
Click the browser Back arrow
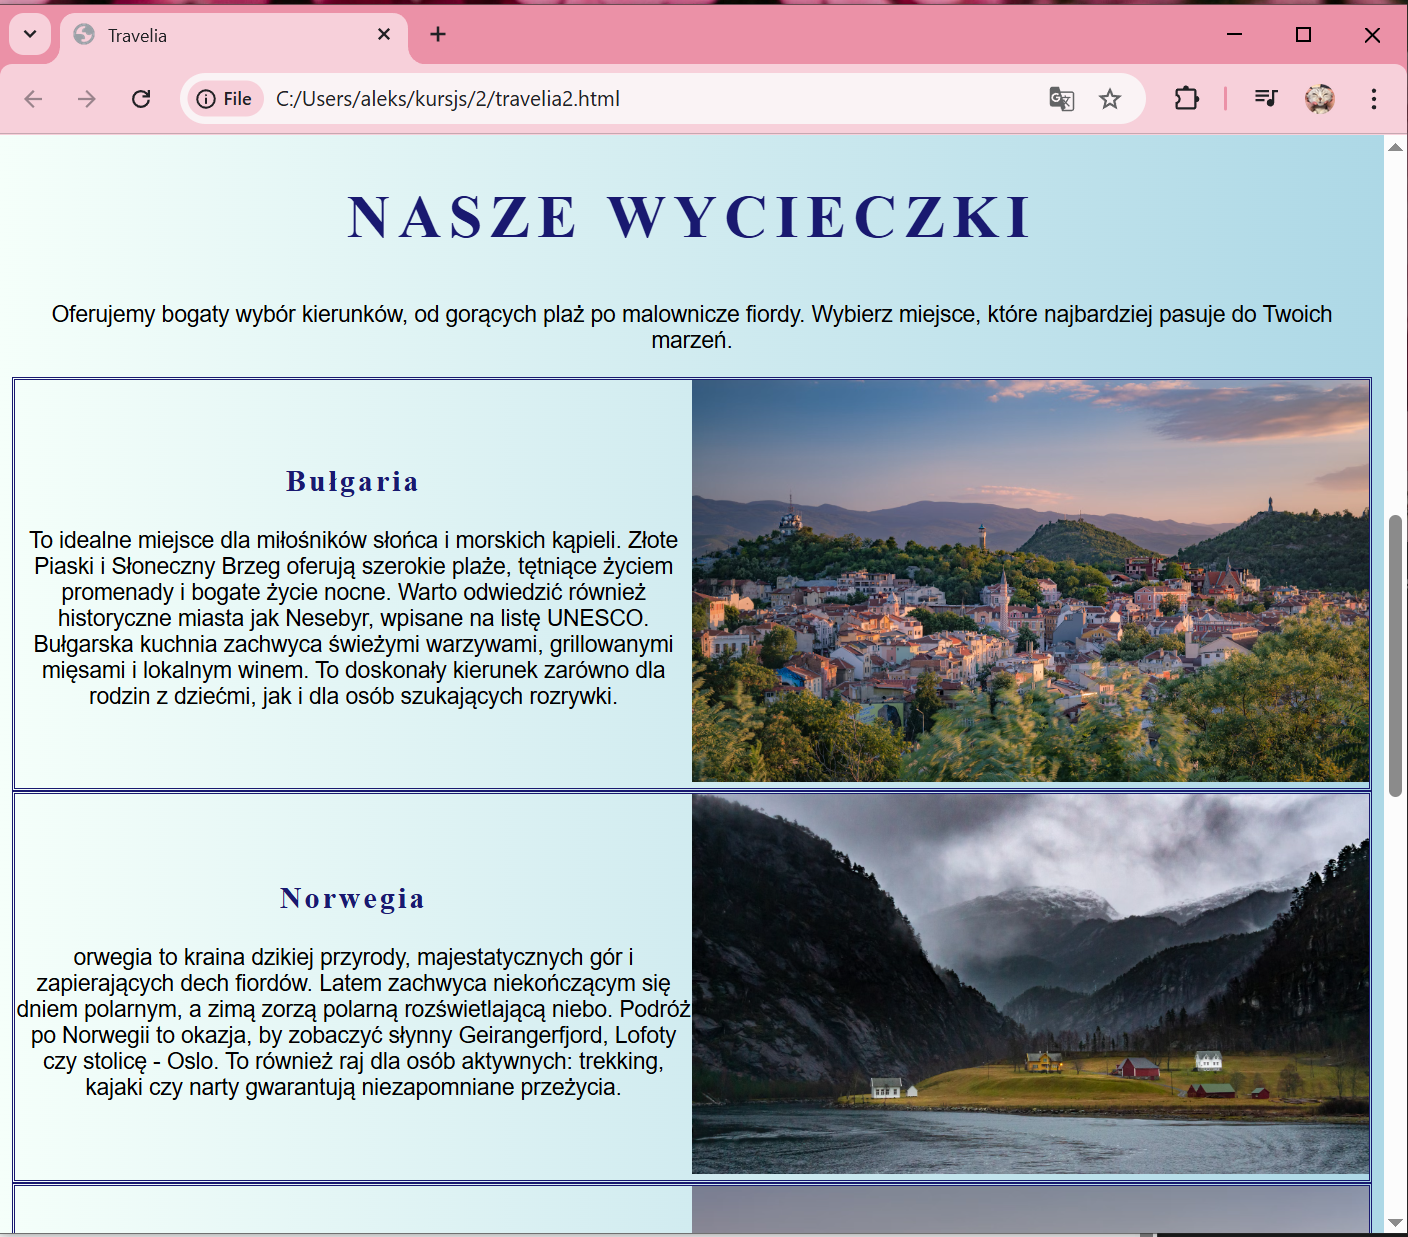tap(34, 99)
